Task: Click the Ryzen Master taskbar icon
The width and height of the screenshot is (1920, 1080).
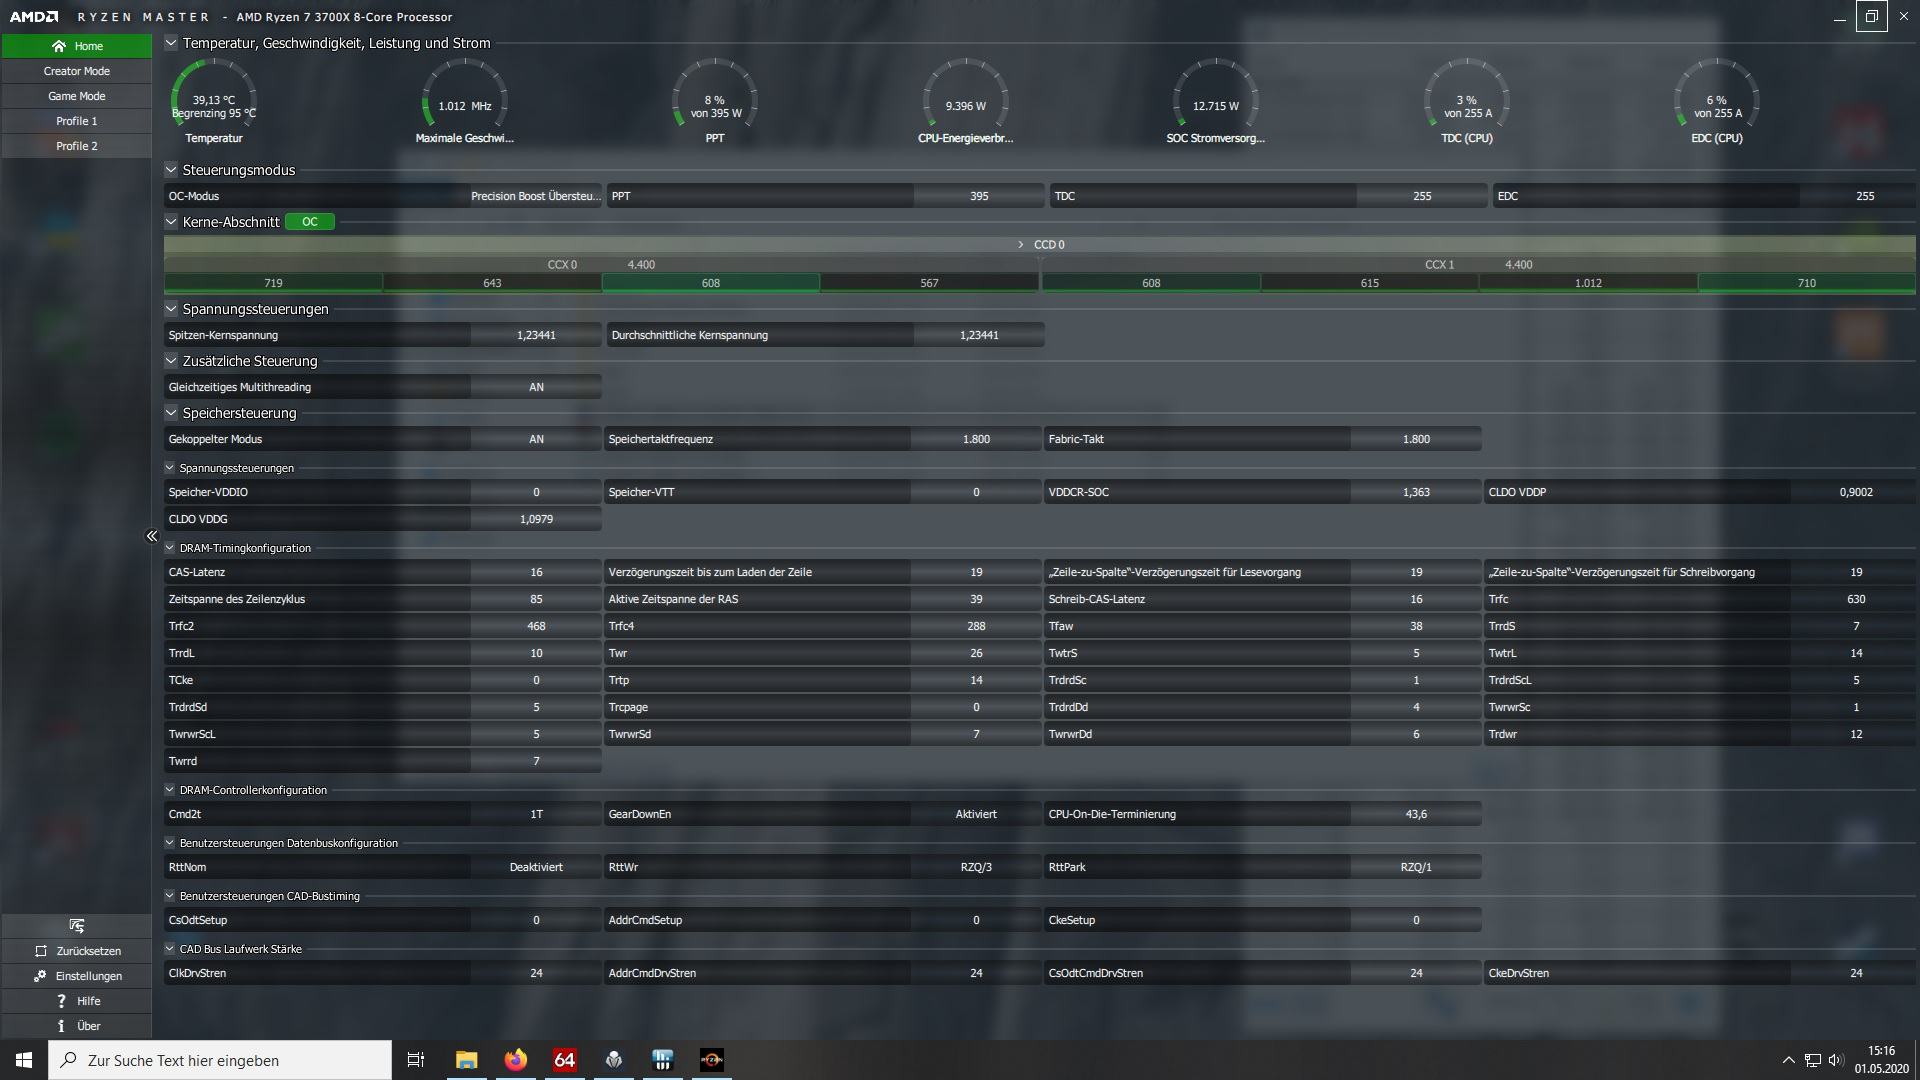Action: (x=711, y=1060)
